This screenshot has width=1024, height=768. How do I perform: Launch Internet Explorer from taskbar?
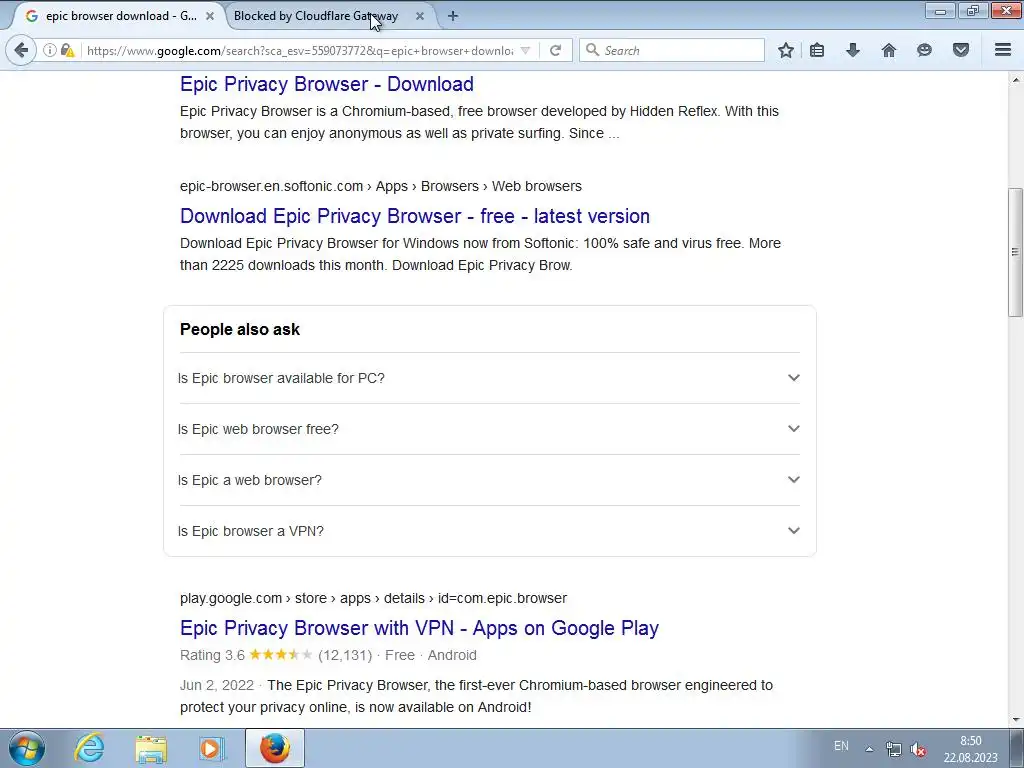89,748
